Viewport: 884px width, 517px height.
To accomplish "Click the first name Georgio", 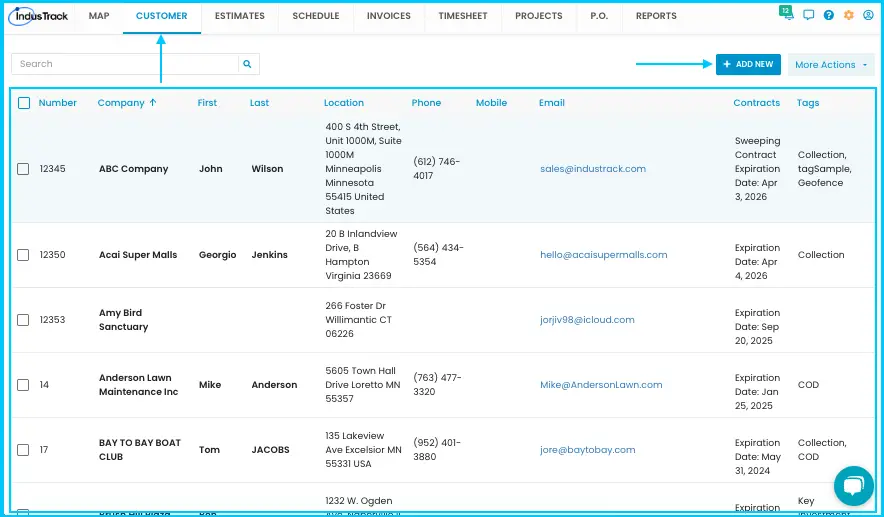I will tap(218, 255).
